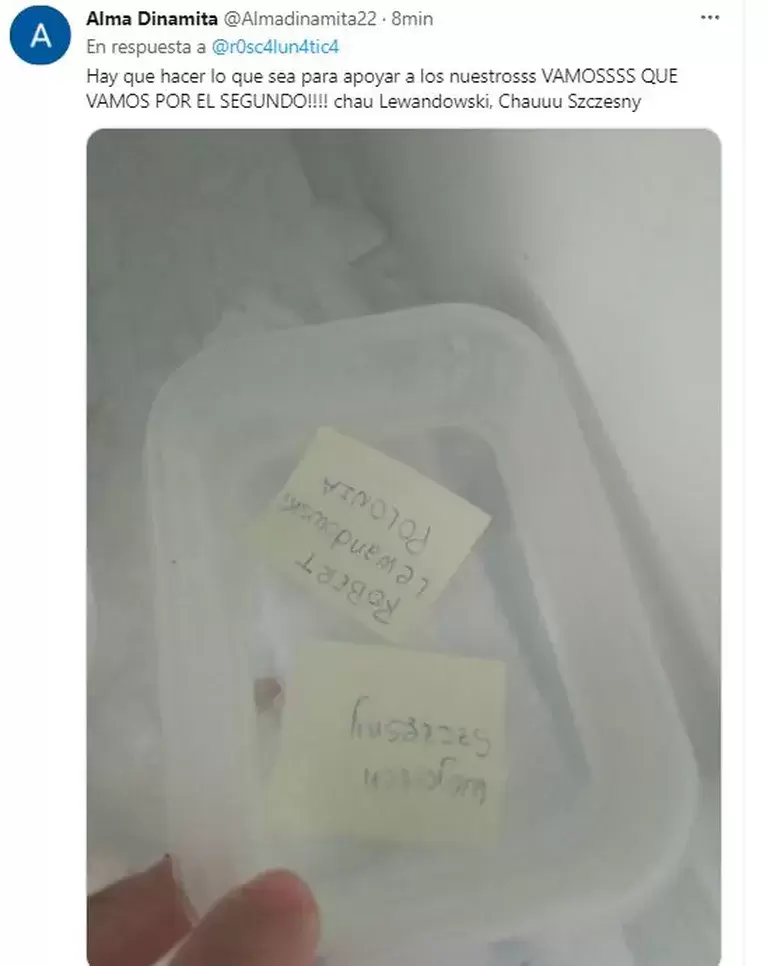Click the 'En respuesta a' label
This screenshot has width=767, height=966.
(146, 47)
